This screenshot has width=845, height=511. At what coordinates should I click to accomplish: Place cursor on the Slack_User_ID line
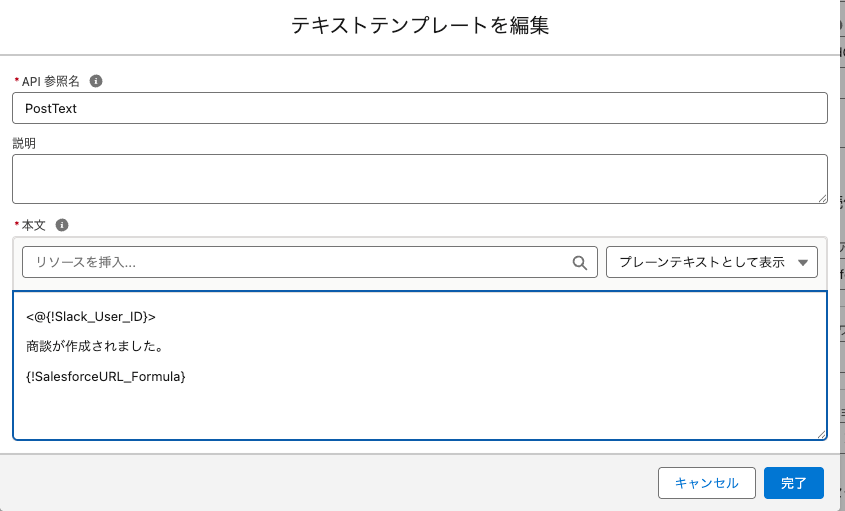pos(91,317)
